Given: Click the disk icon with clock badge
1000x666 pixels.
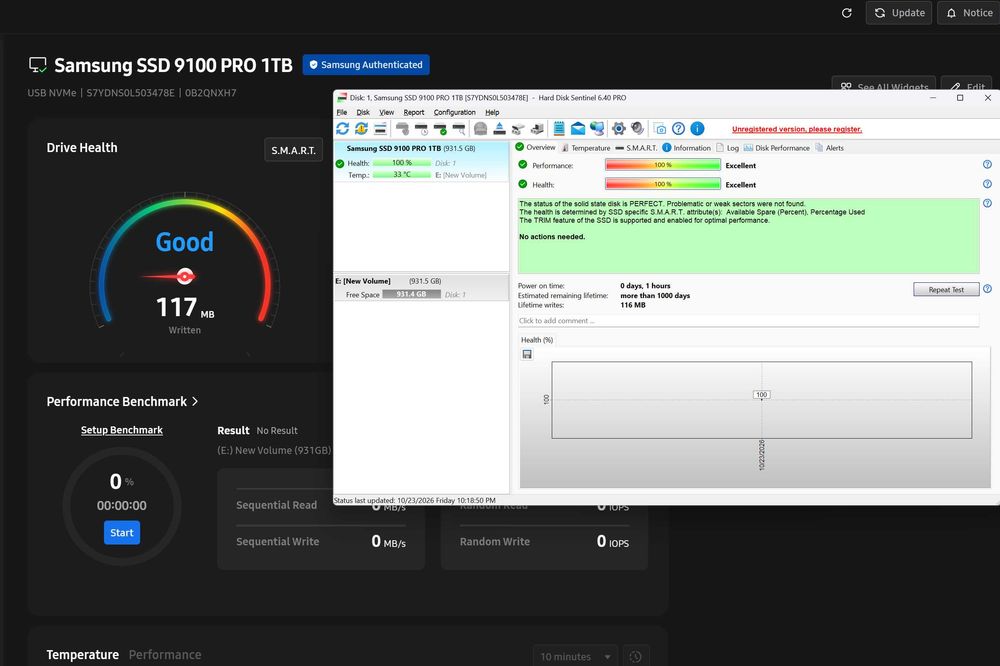Looking at the screenshot, I should tap(422, 129).
